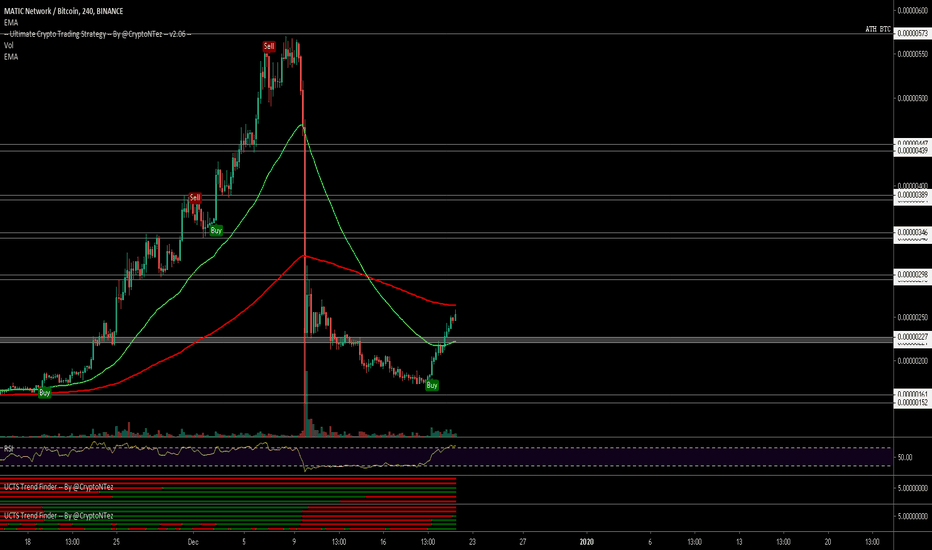Click the Buy marker at the post-crash low
This screenshot has height=550, width=932.
432,385
